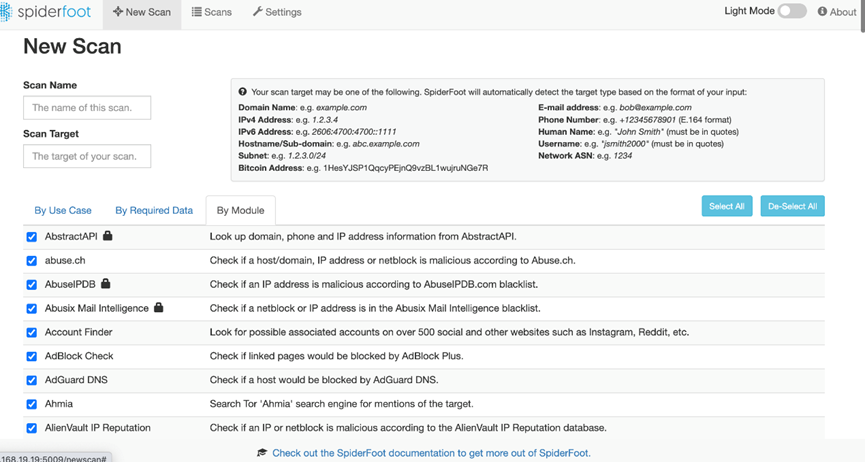Switch to the By Use Case tab

(63, 210)
